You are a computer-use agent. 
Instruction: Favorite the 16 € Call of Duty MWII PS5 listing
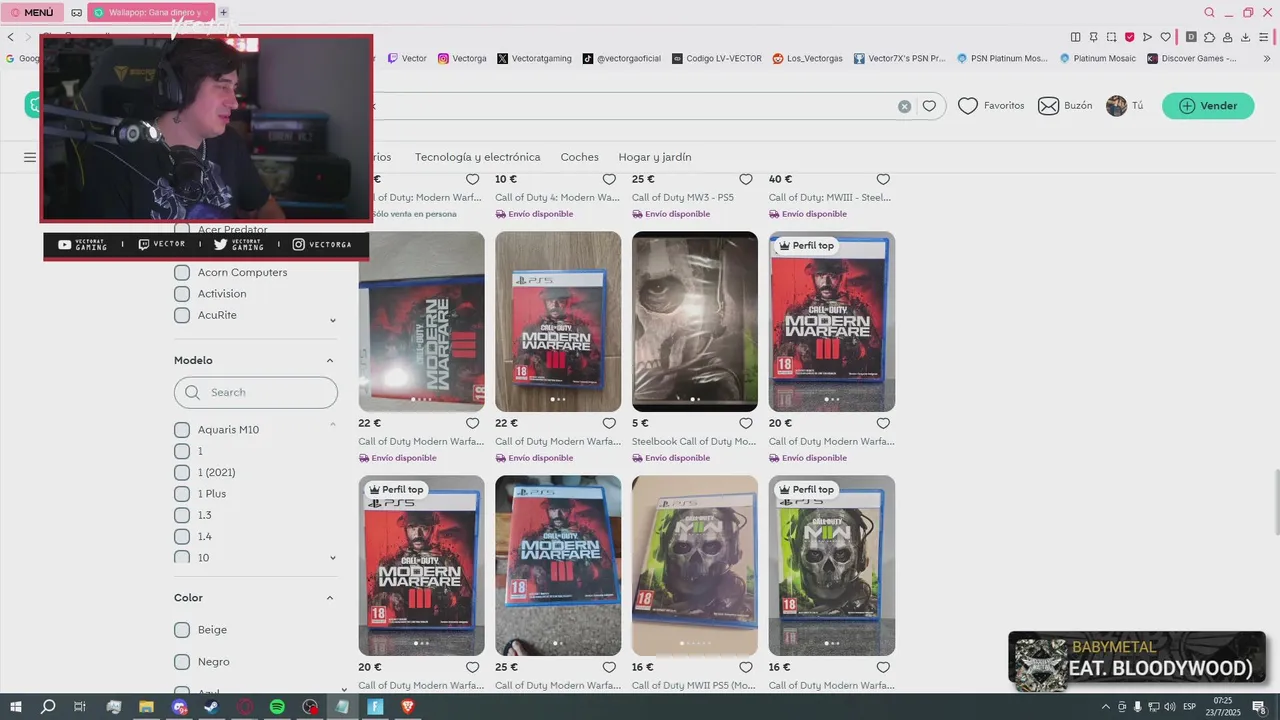[x=746, y=667]
